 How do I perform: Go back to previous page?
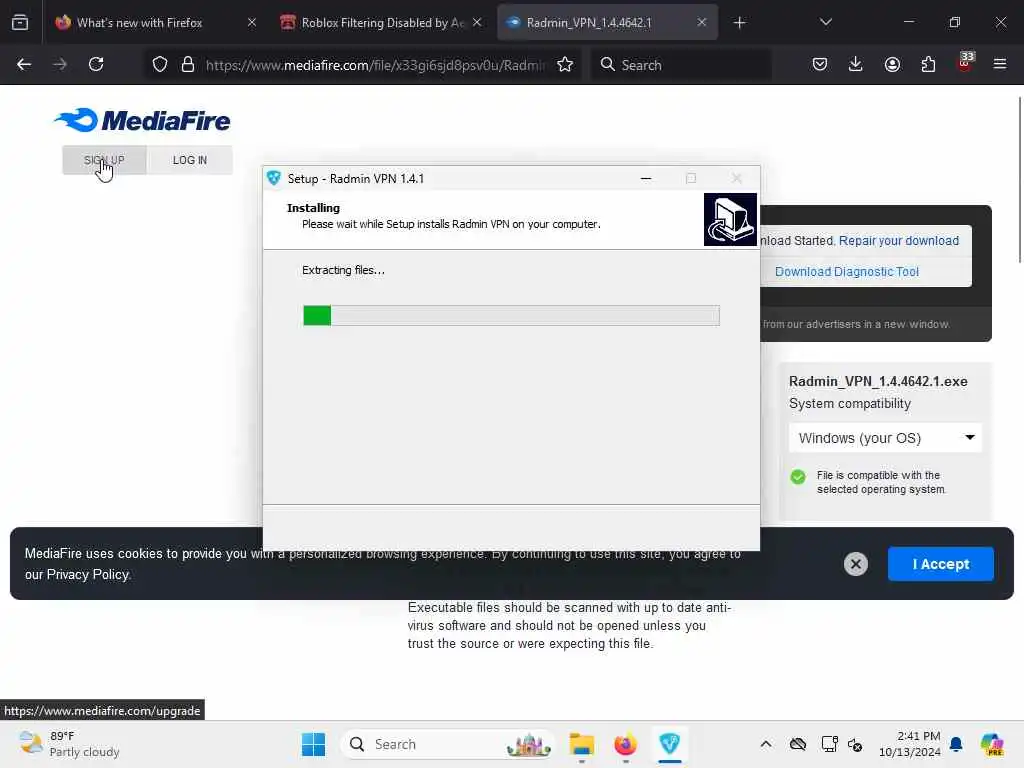pyautogui.click(x=24, y=64)
